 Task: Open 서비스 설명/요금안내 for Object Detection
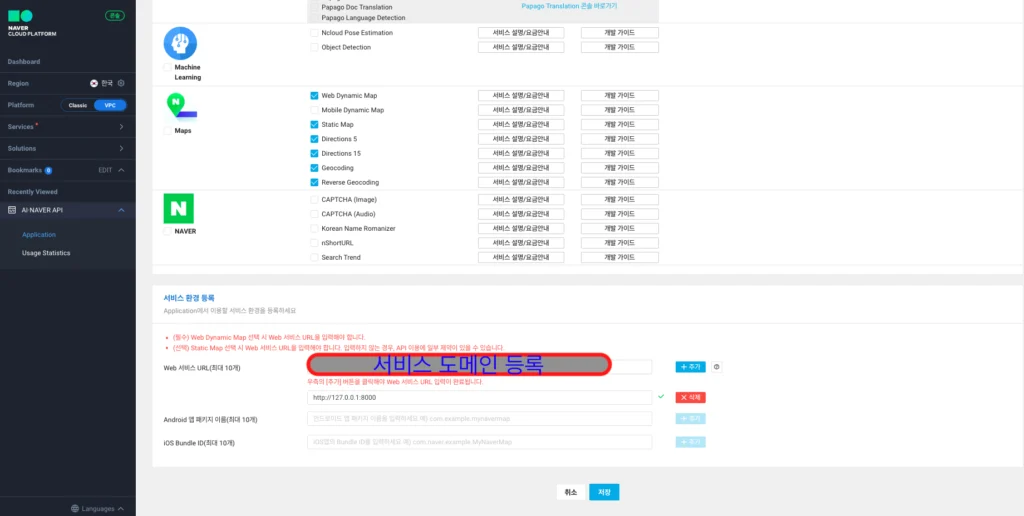click(520, 47)
